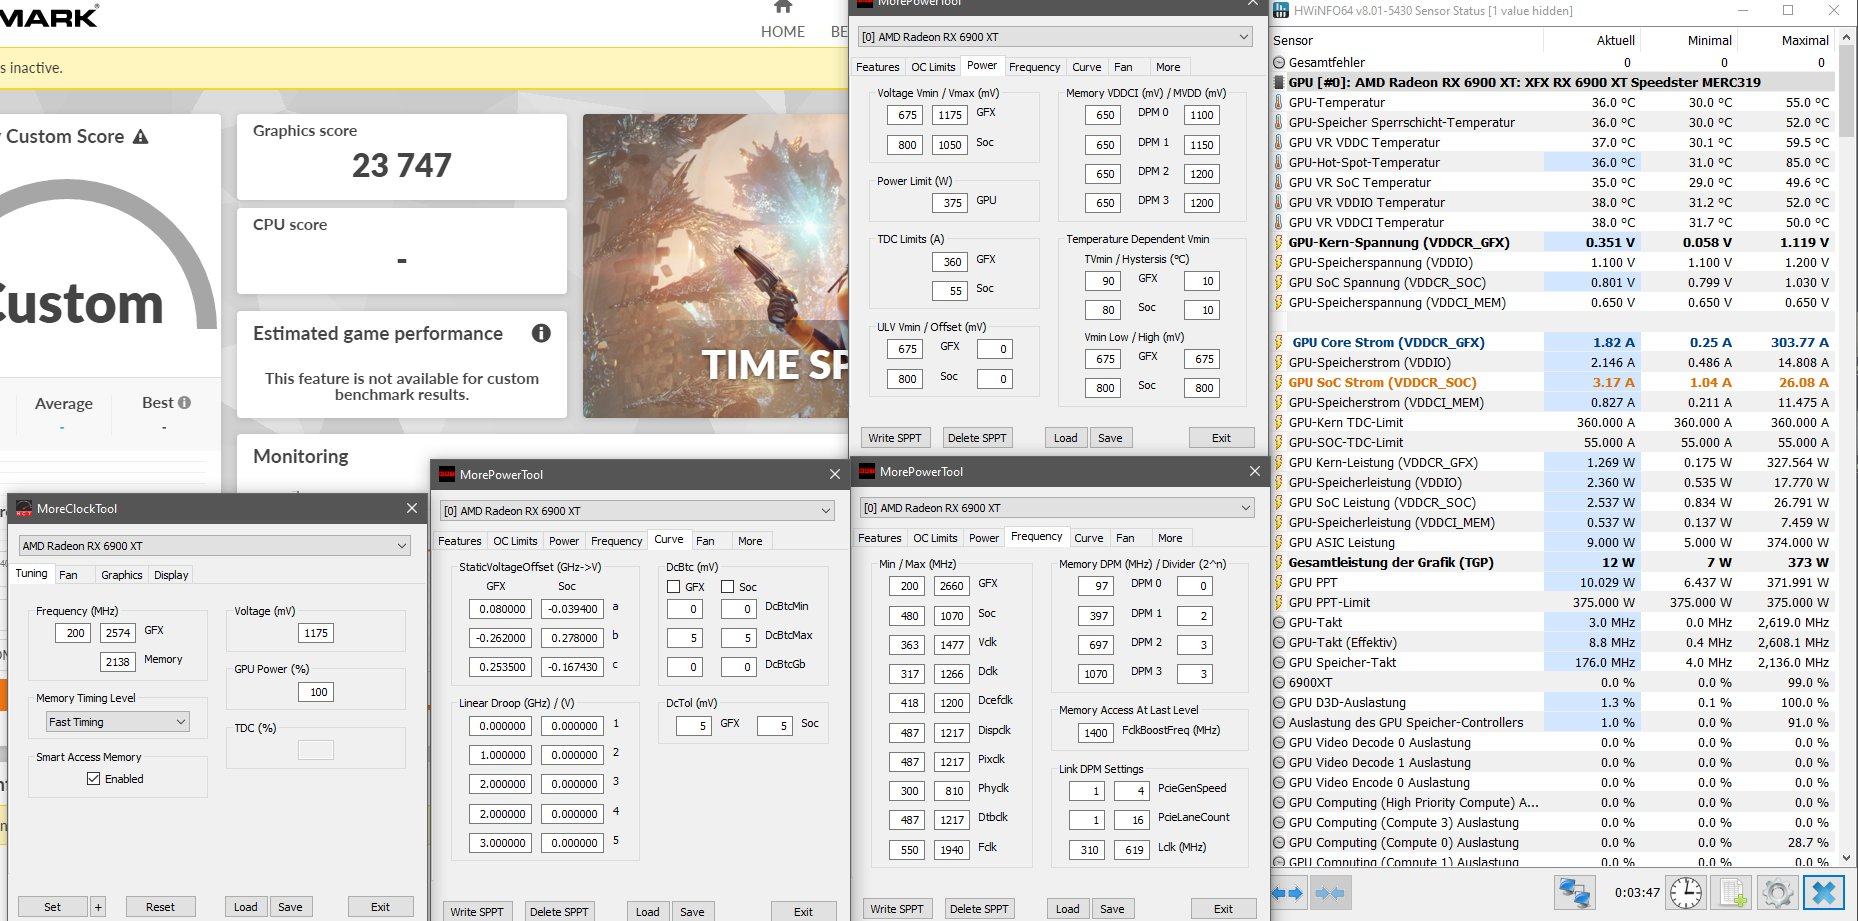This screenshot has height=921, width=1858.
Task: Collapse the AMD Radeon RX 6900 XT sensor group
Action: click(x=1279, y=82)
